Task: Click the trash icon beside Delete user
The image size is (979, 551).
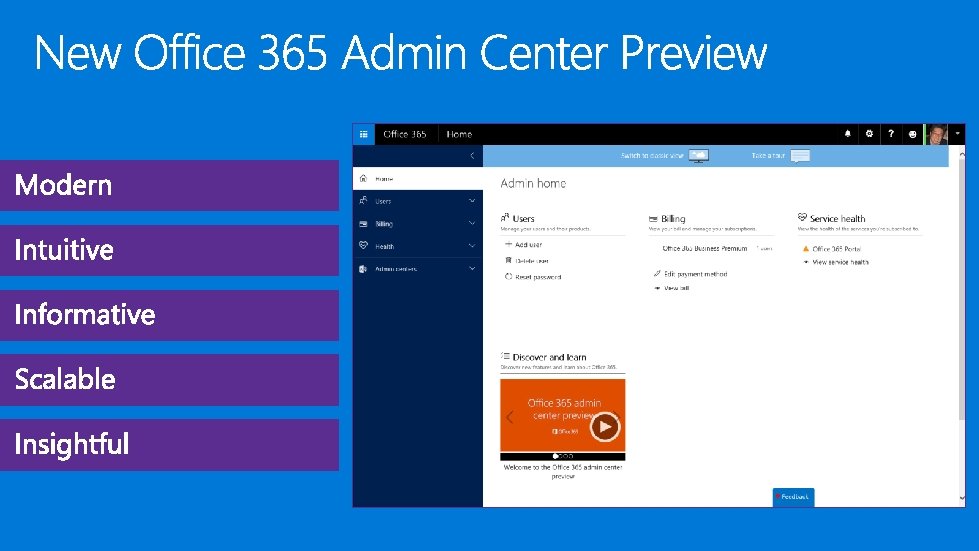Action: (508, 260)
